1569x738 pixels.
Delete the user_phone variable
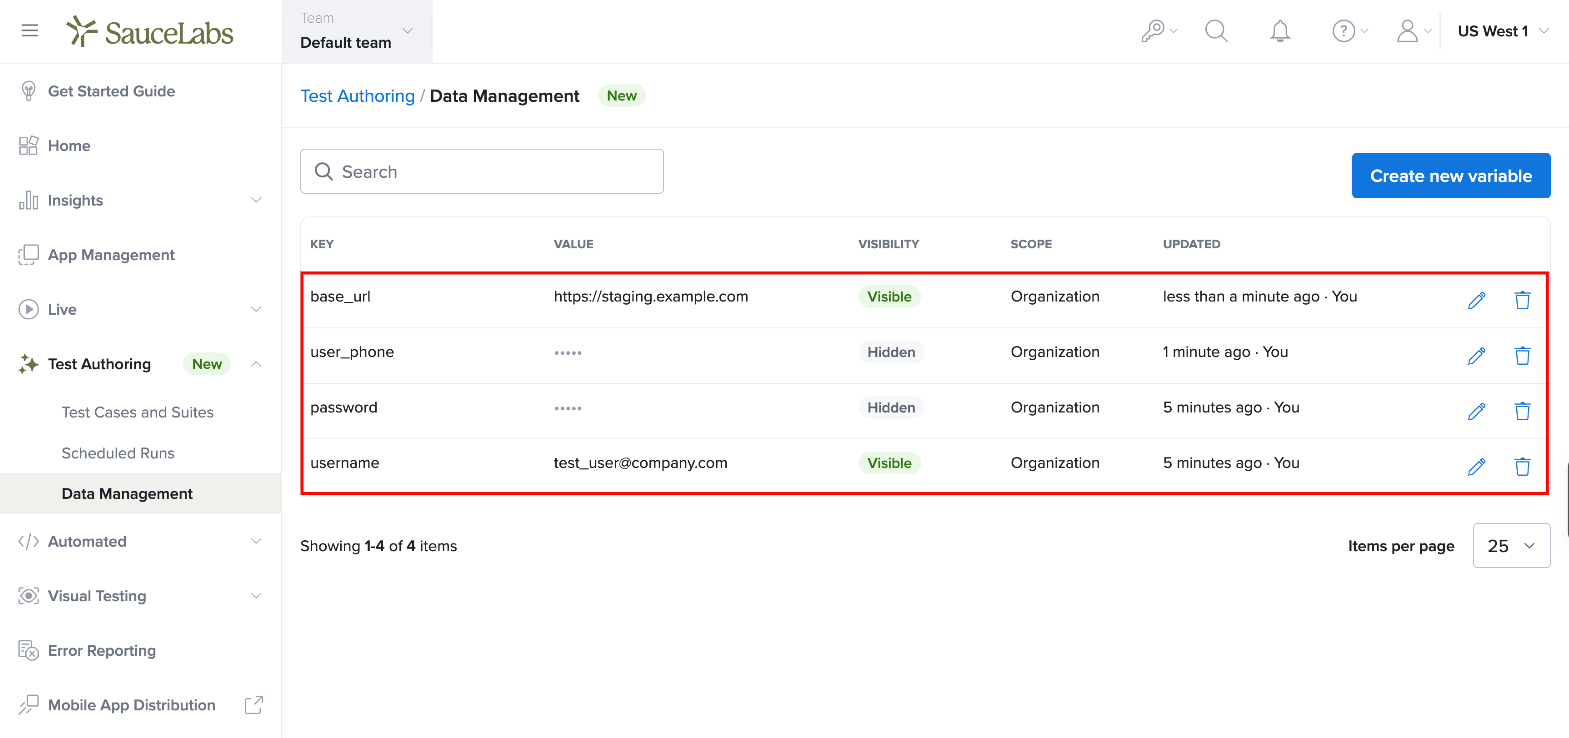point(1522,356)
